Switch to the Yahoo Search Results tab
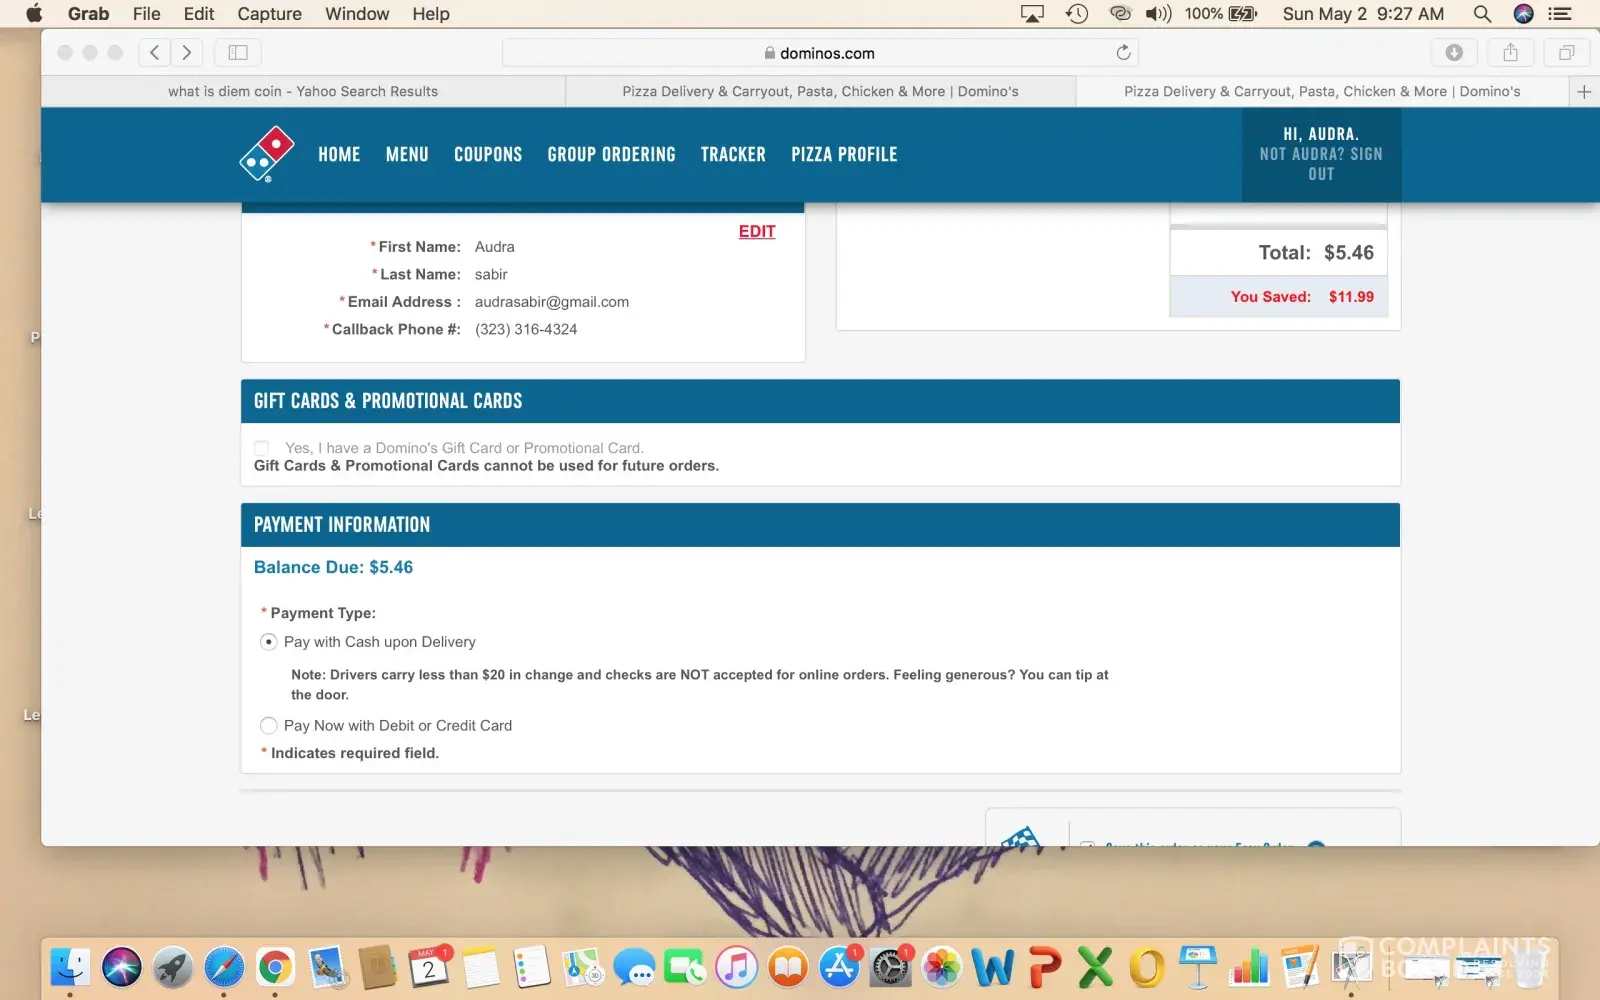This screenshot has width=1600, height=1000. click(x=303, y=92)
